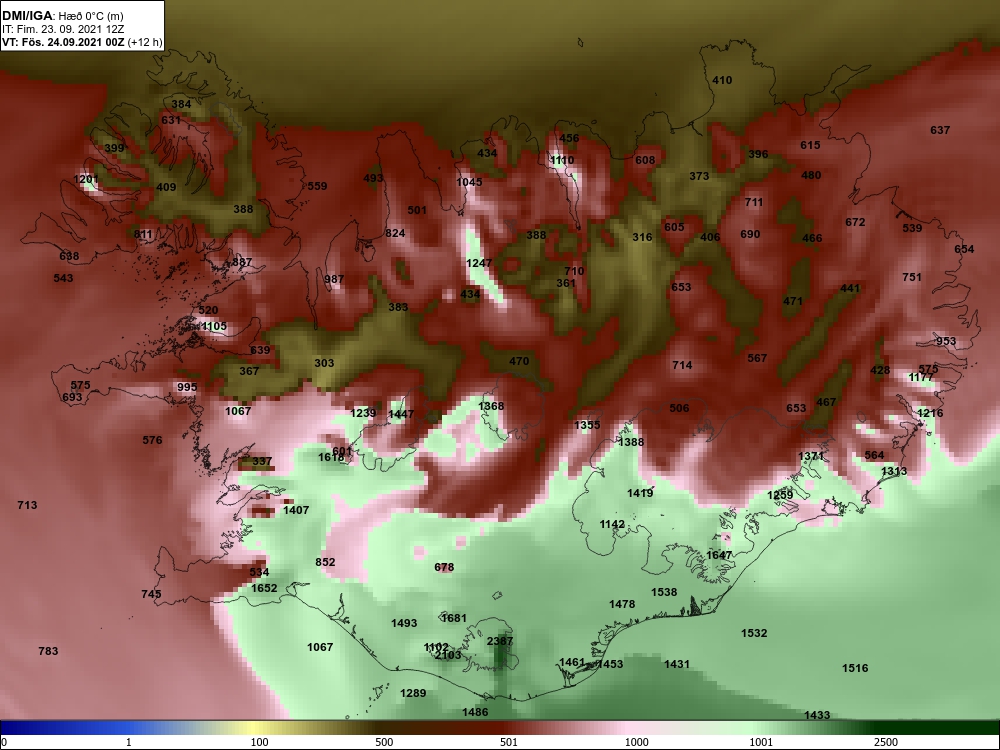Click the 337 label

point(261,461)
